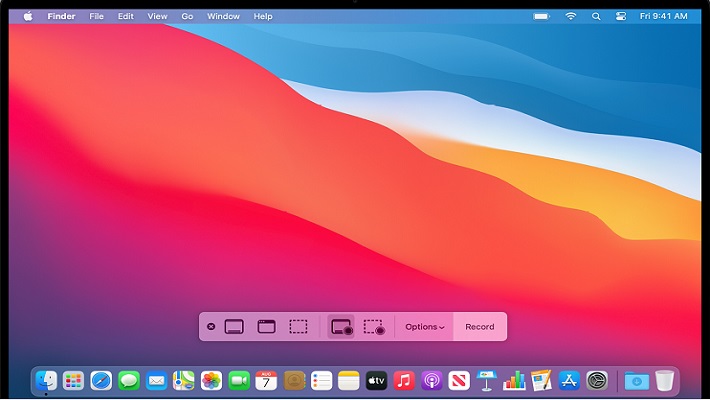Screen dimensions: 710x400
Task: Open the Go menu
Action: tap(187, 16)
